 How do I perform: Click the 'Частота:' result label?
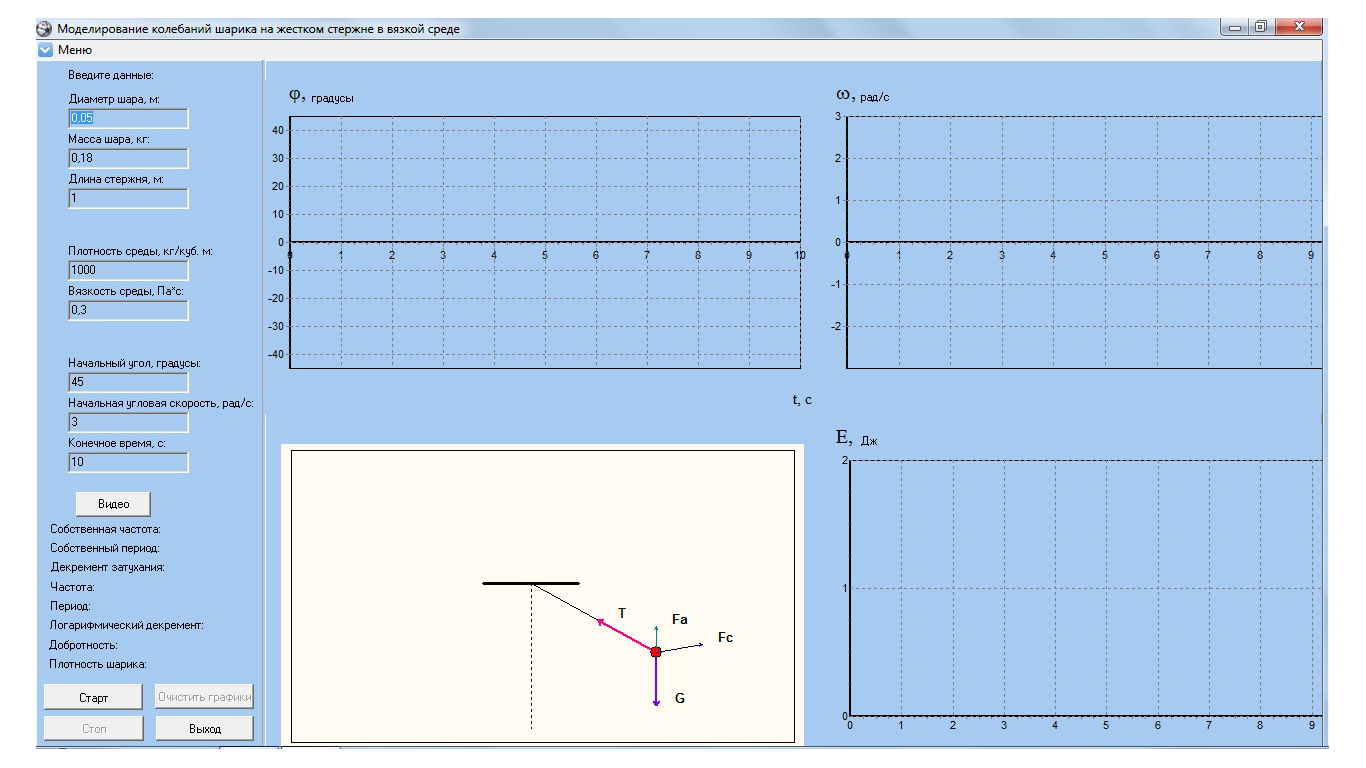(x=72, y=587)
